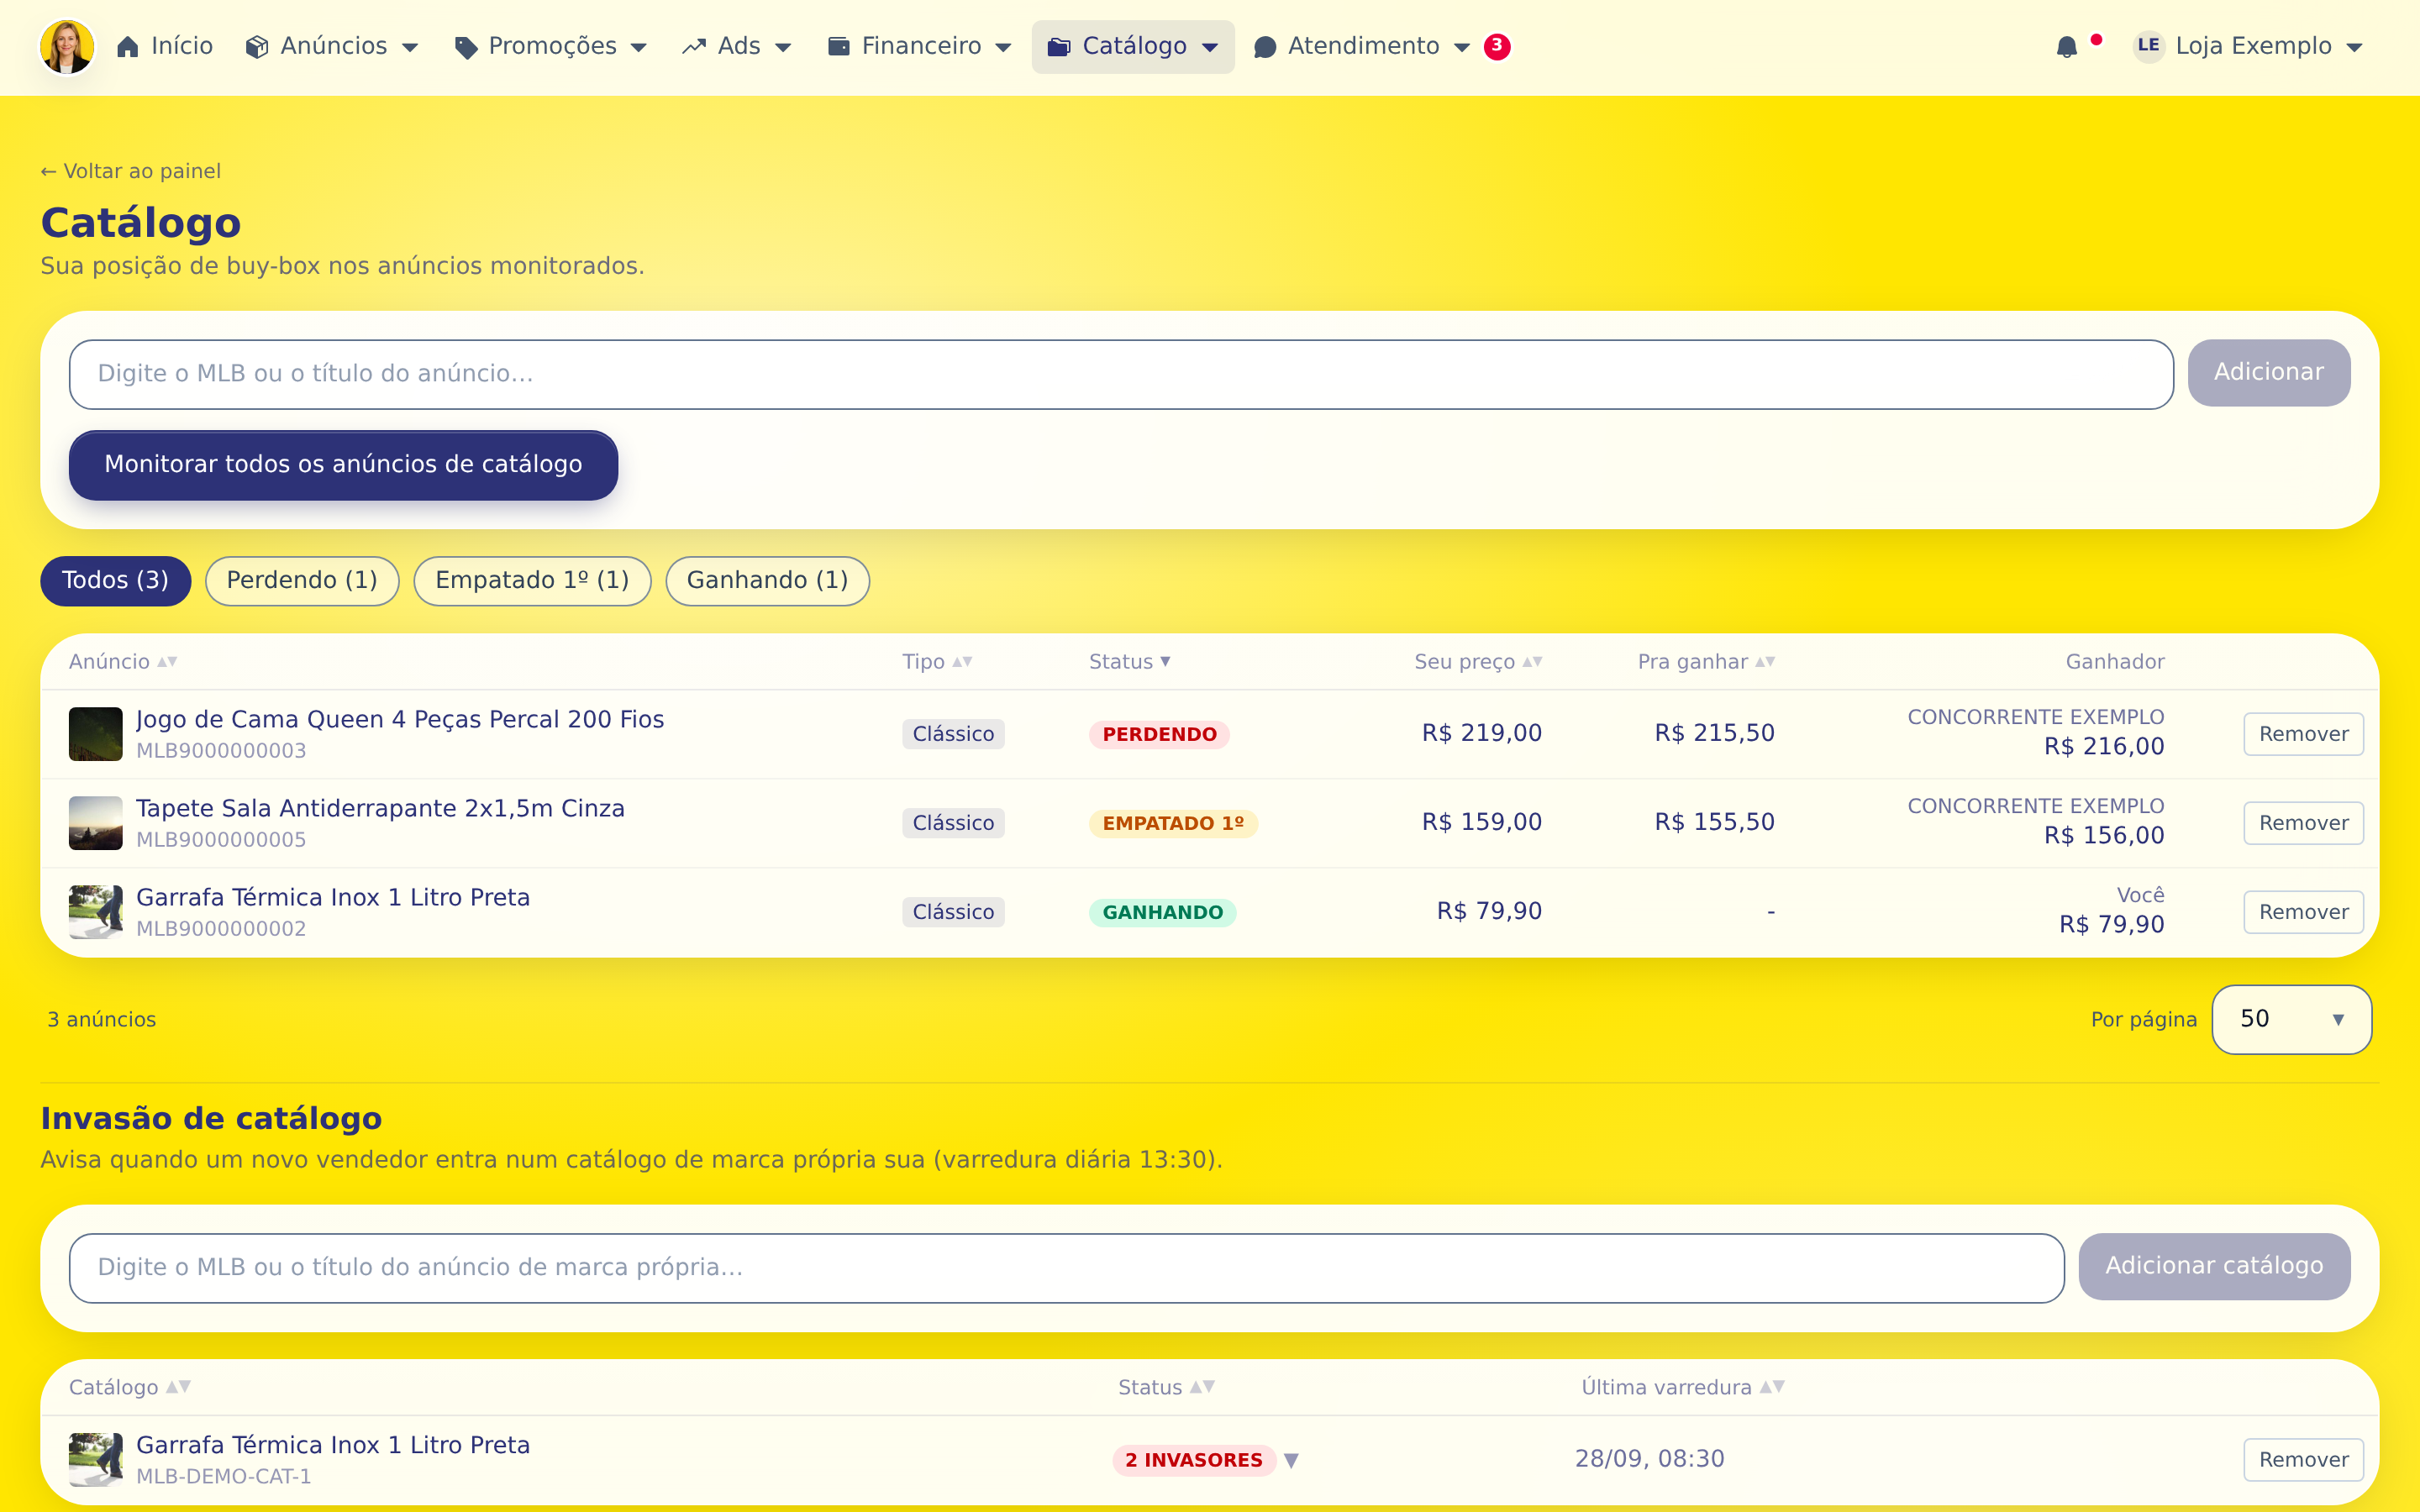Image resolution: width=2420 pixels, height=1512 pixels.
Task: Click the red 3 badge beside Atendimento
Action: tap(1497, 46)
